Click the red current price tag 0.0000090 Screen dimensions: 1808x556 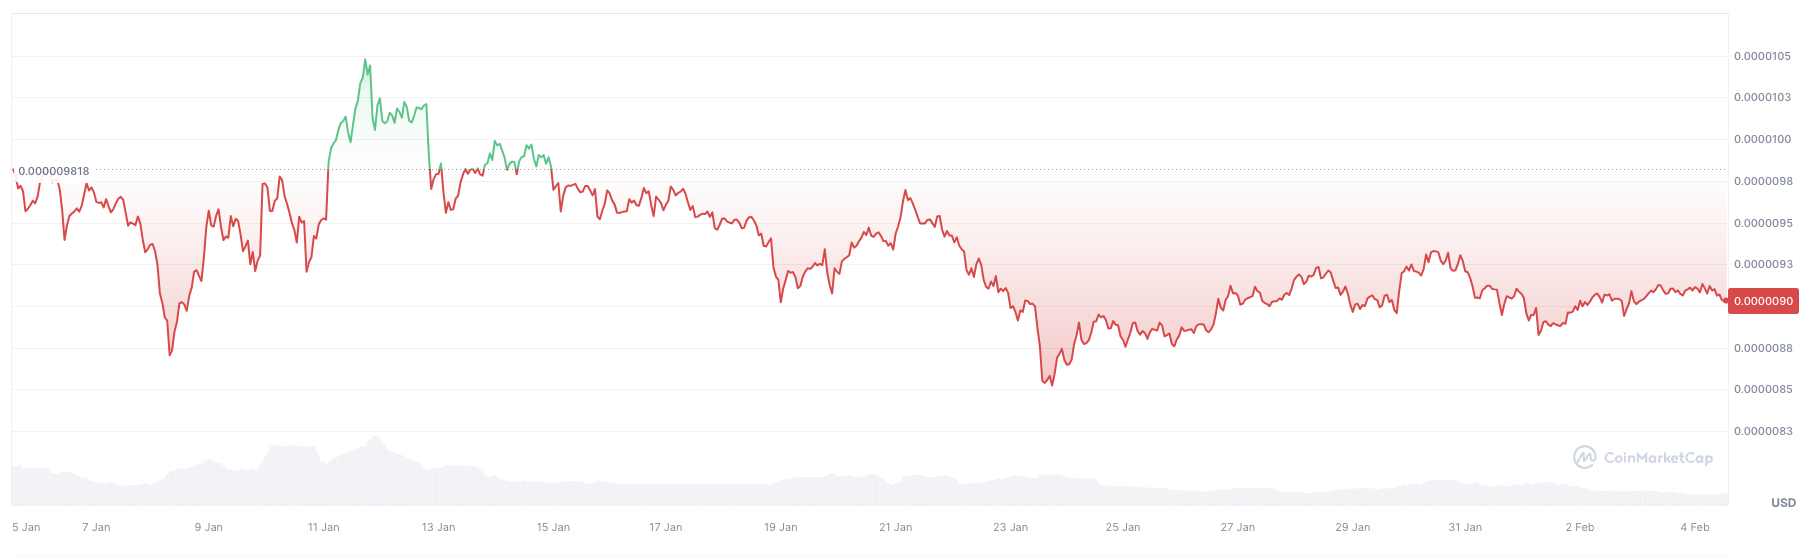pyautogui.click(x=1763, y=301)
